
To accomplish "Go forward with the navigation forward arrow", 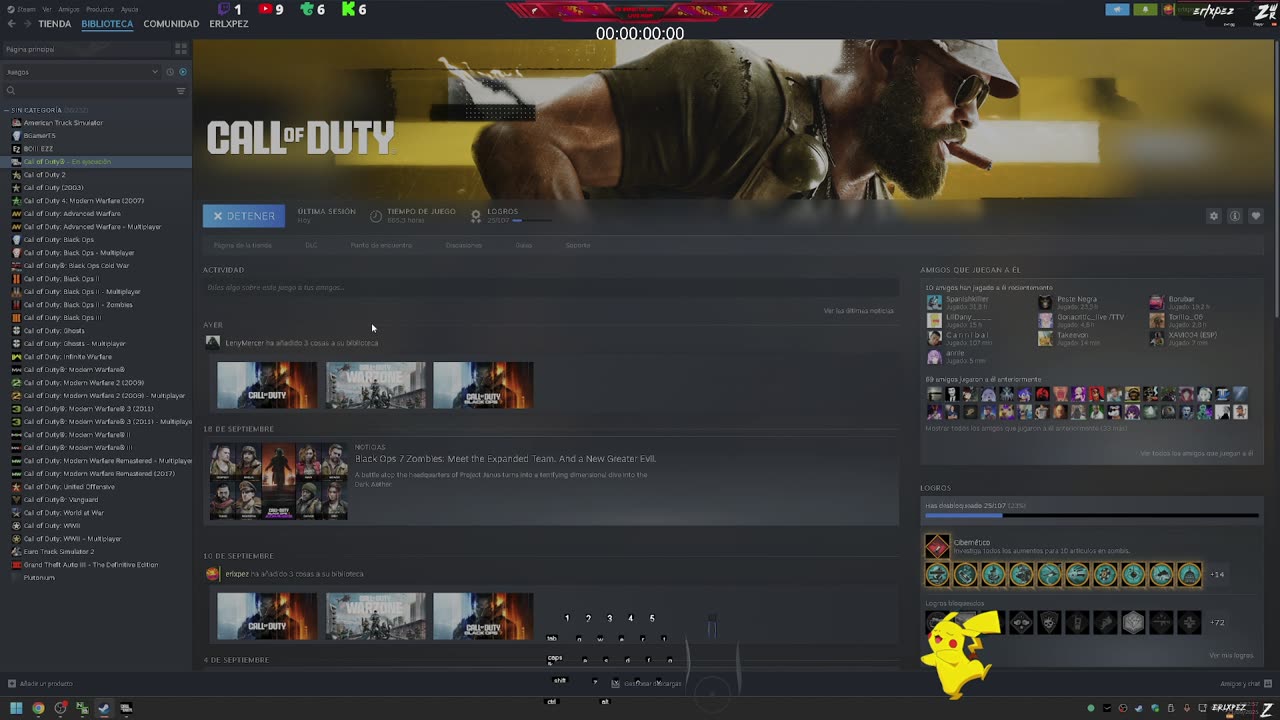I will [27, 23].
